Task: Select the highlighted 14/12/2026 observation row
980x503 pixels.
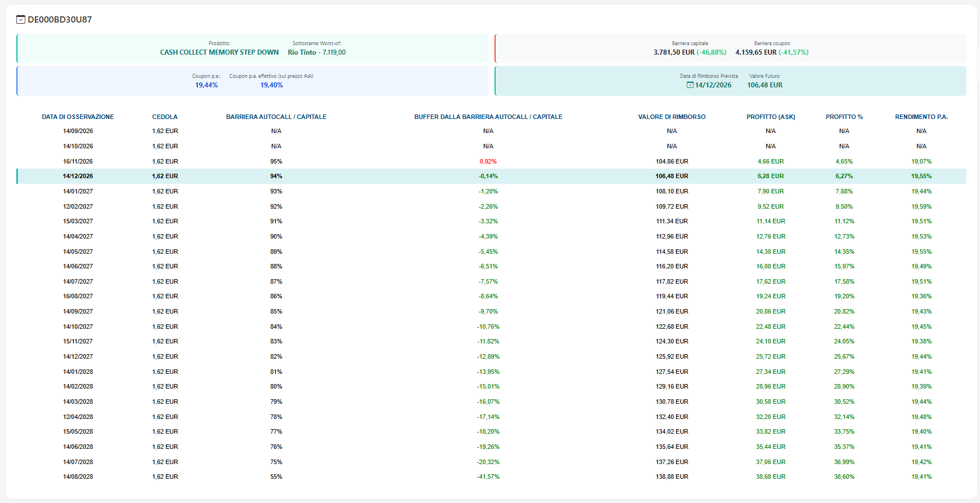Action: [491, 176]
